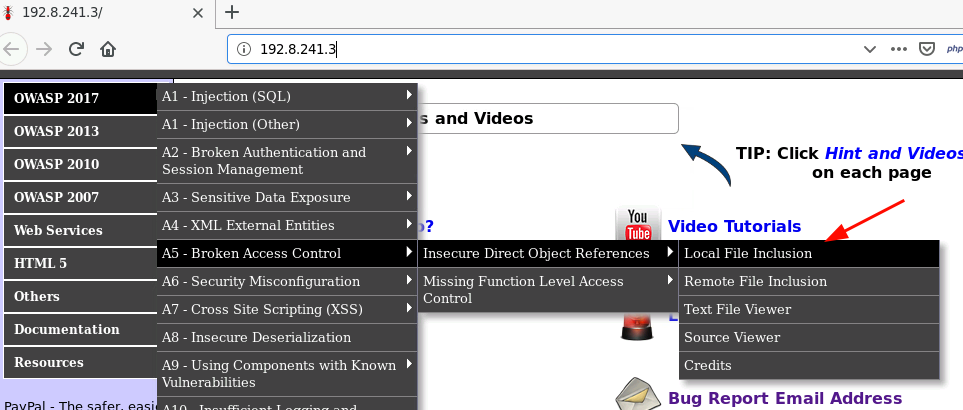This screenshot has height=410, width=963.
Task: Open the Video Tutorials link
Action: tap(735, 226)
